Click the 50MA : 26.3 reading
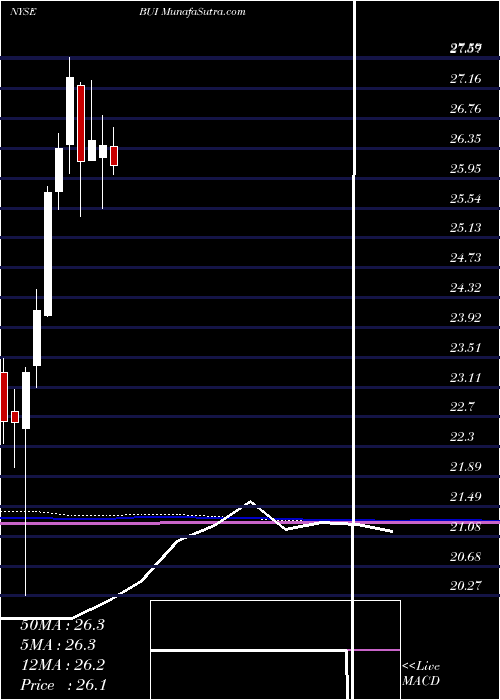Image resolution: width=500 pixels, height=700 pixels. pos(62,625)
